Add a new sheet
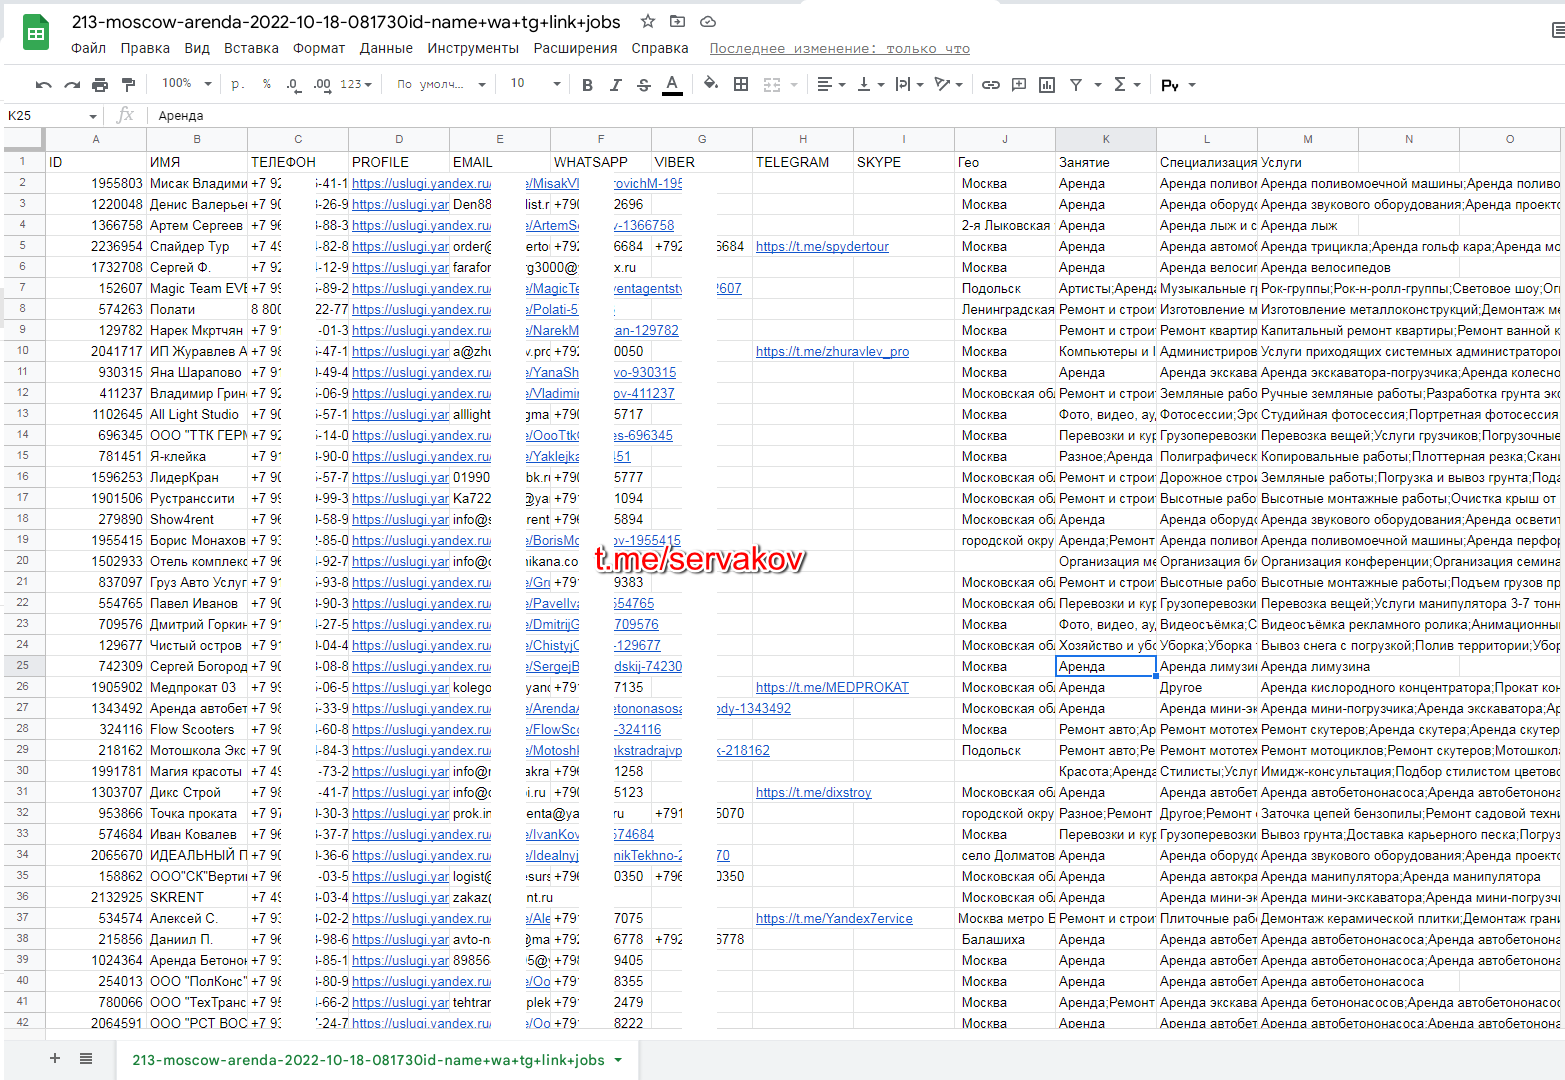This screenshot has height=1080, width=1565. click(x=55, y=1058)
